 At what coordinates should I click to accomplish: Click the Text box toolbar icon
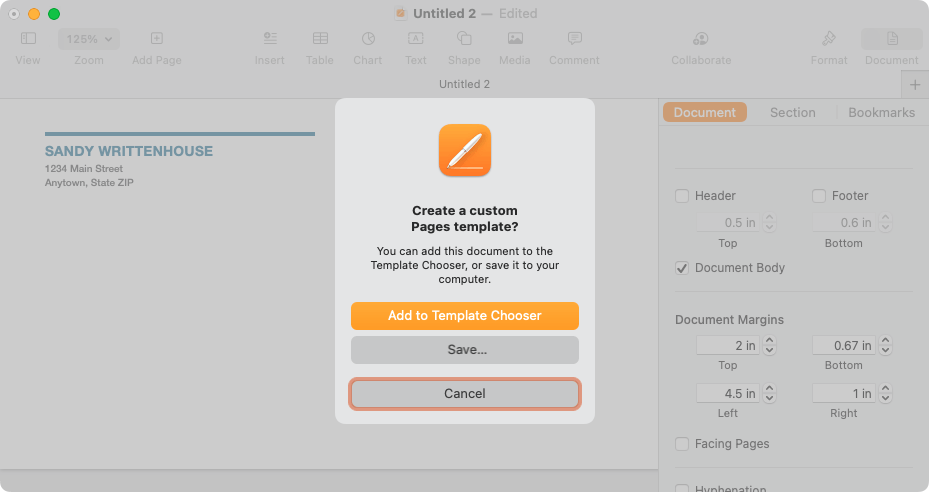(x=415, y=39)
